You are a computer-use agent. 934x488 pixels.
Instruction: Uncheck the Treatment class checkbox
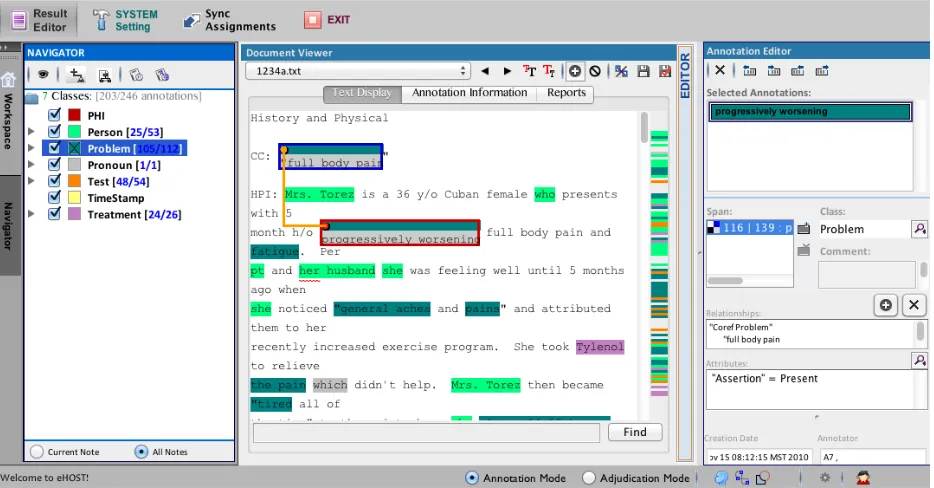pyautogui.click(x=54, y=213)
